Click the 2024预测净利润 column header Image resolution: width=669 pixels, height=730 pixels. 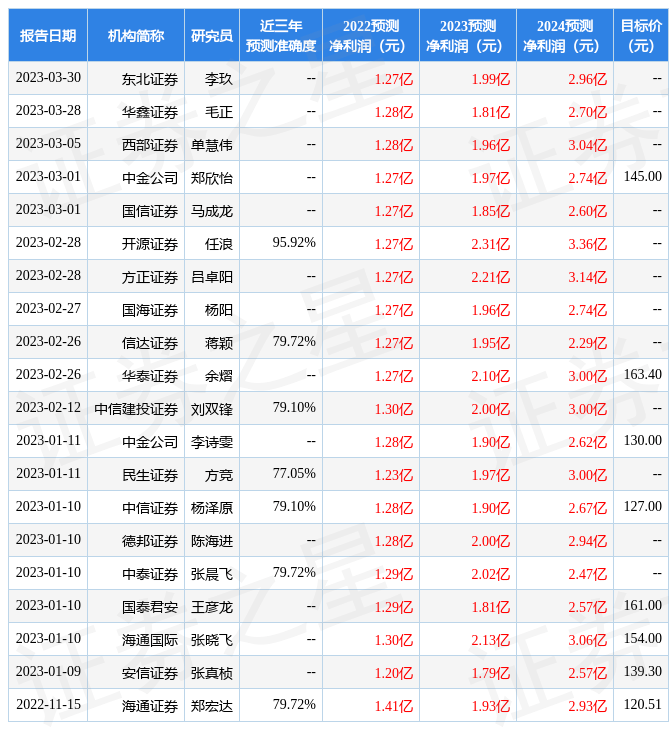(x=565, y=35)
